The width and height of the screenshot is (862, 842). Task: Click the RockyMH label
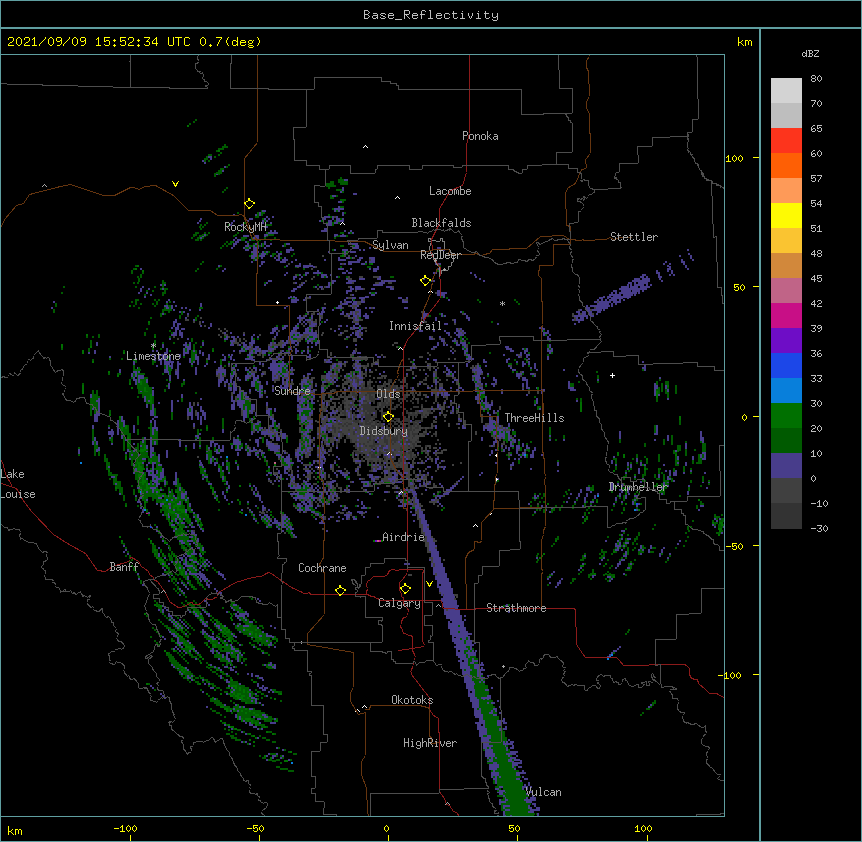click(x=245, y=226)
